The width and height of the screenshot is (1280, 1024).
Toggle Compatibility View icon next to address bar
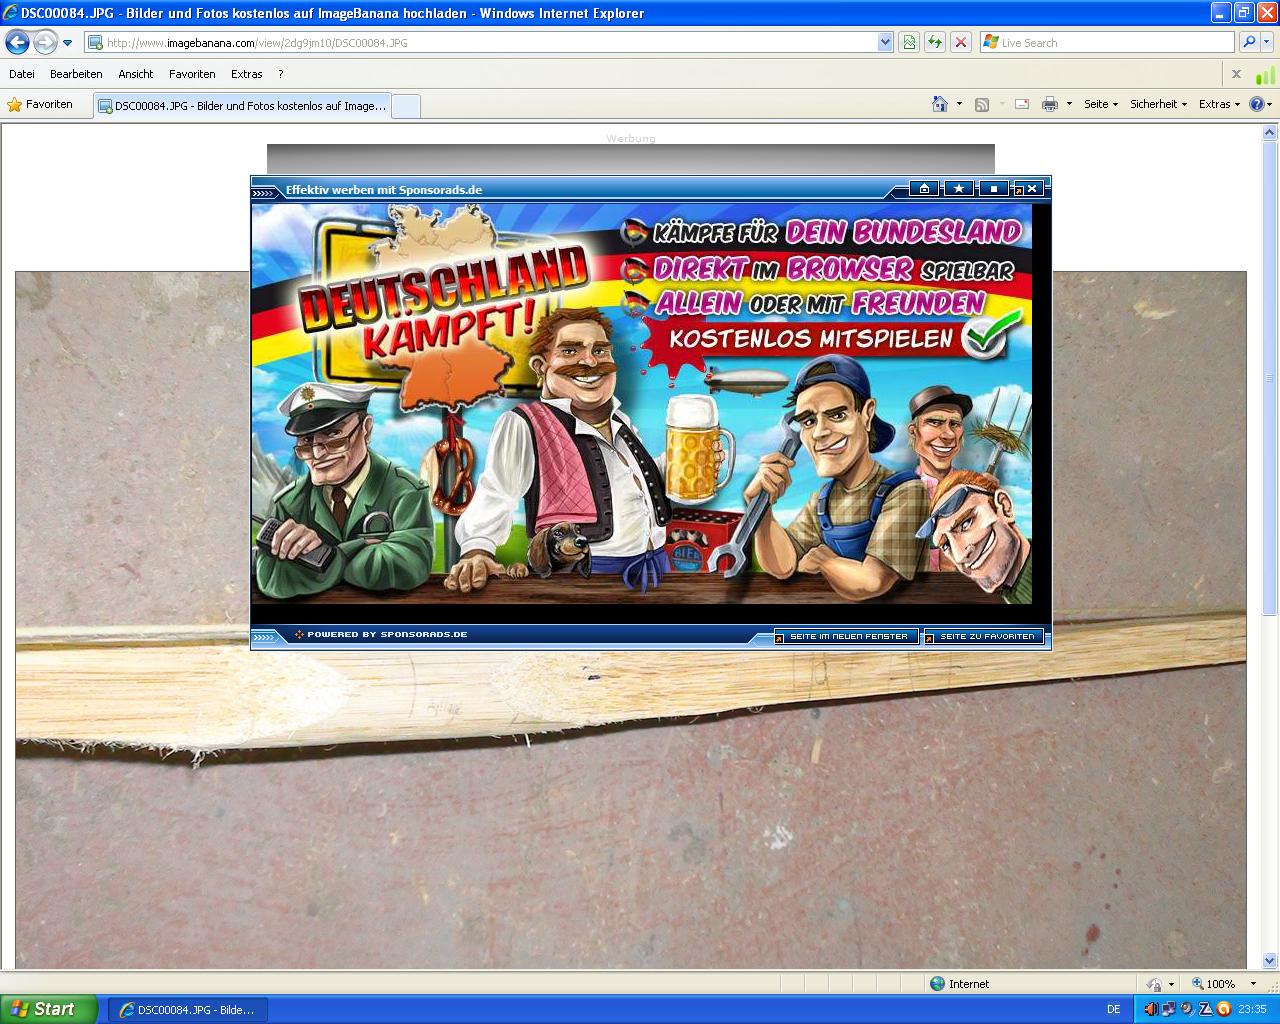click(x=909, y=42)
